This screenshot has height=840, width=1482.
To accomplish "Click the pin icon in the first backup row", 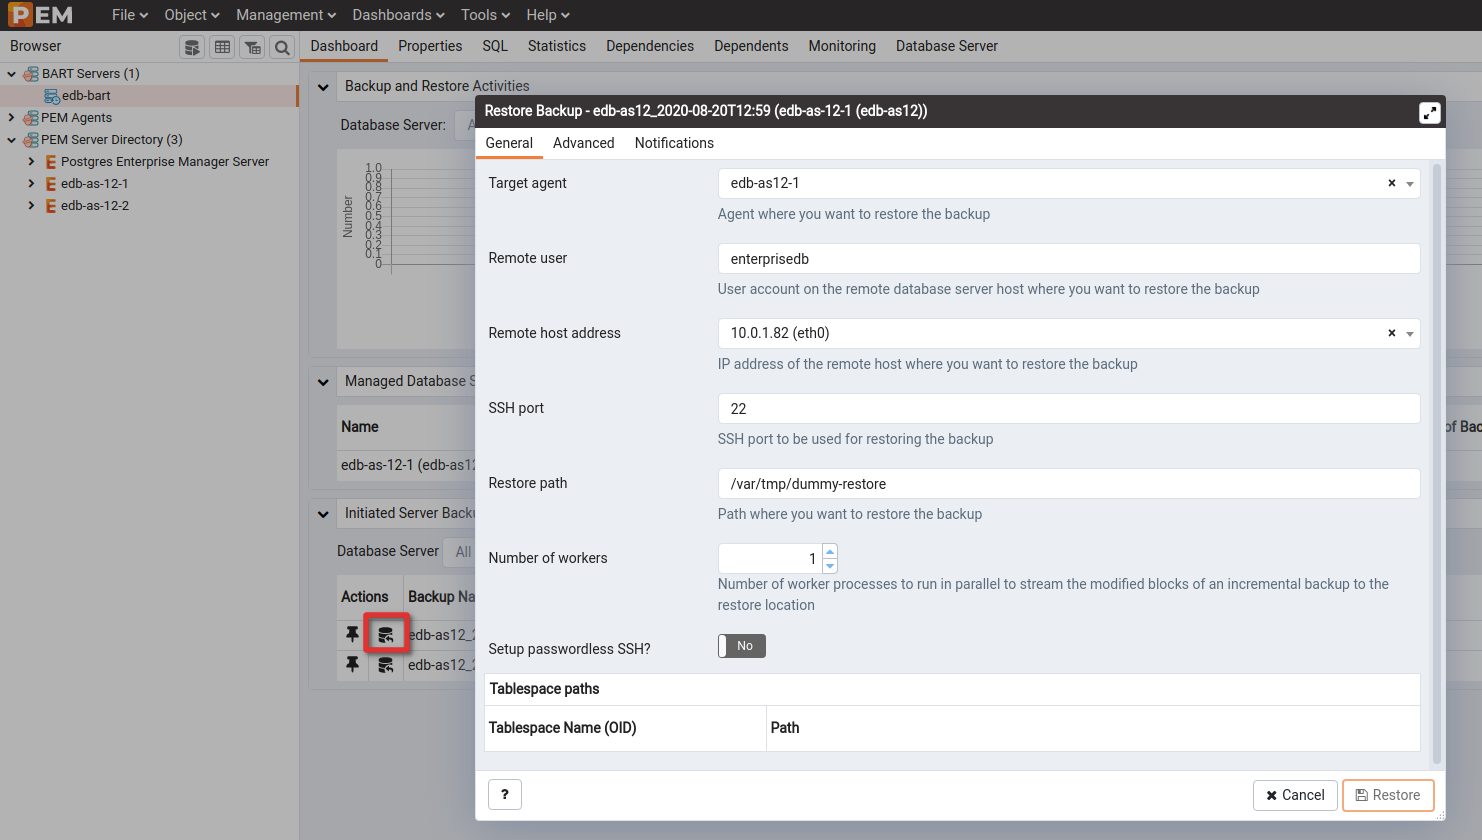I will coord(352,634).
